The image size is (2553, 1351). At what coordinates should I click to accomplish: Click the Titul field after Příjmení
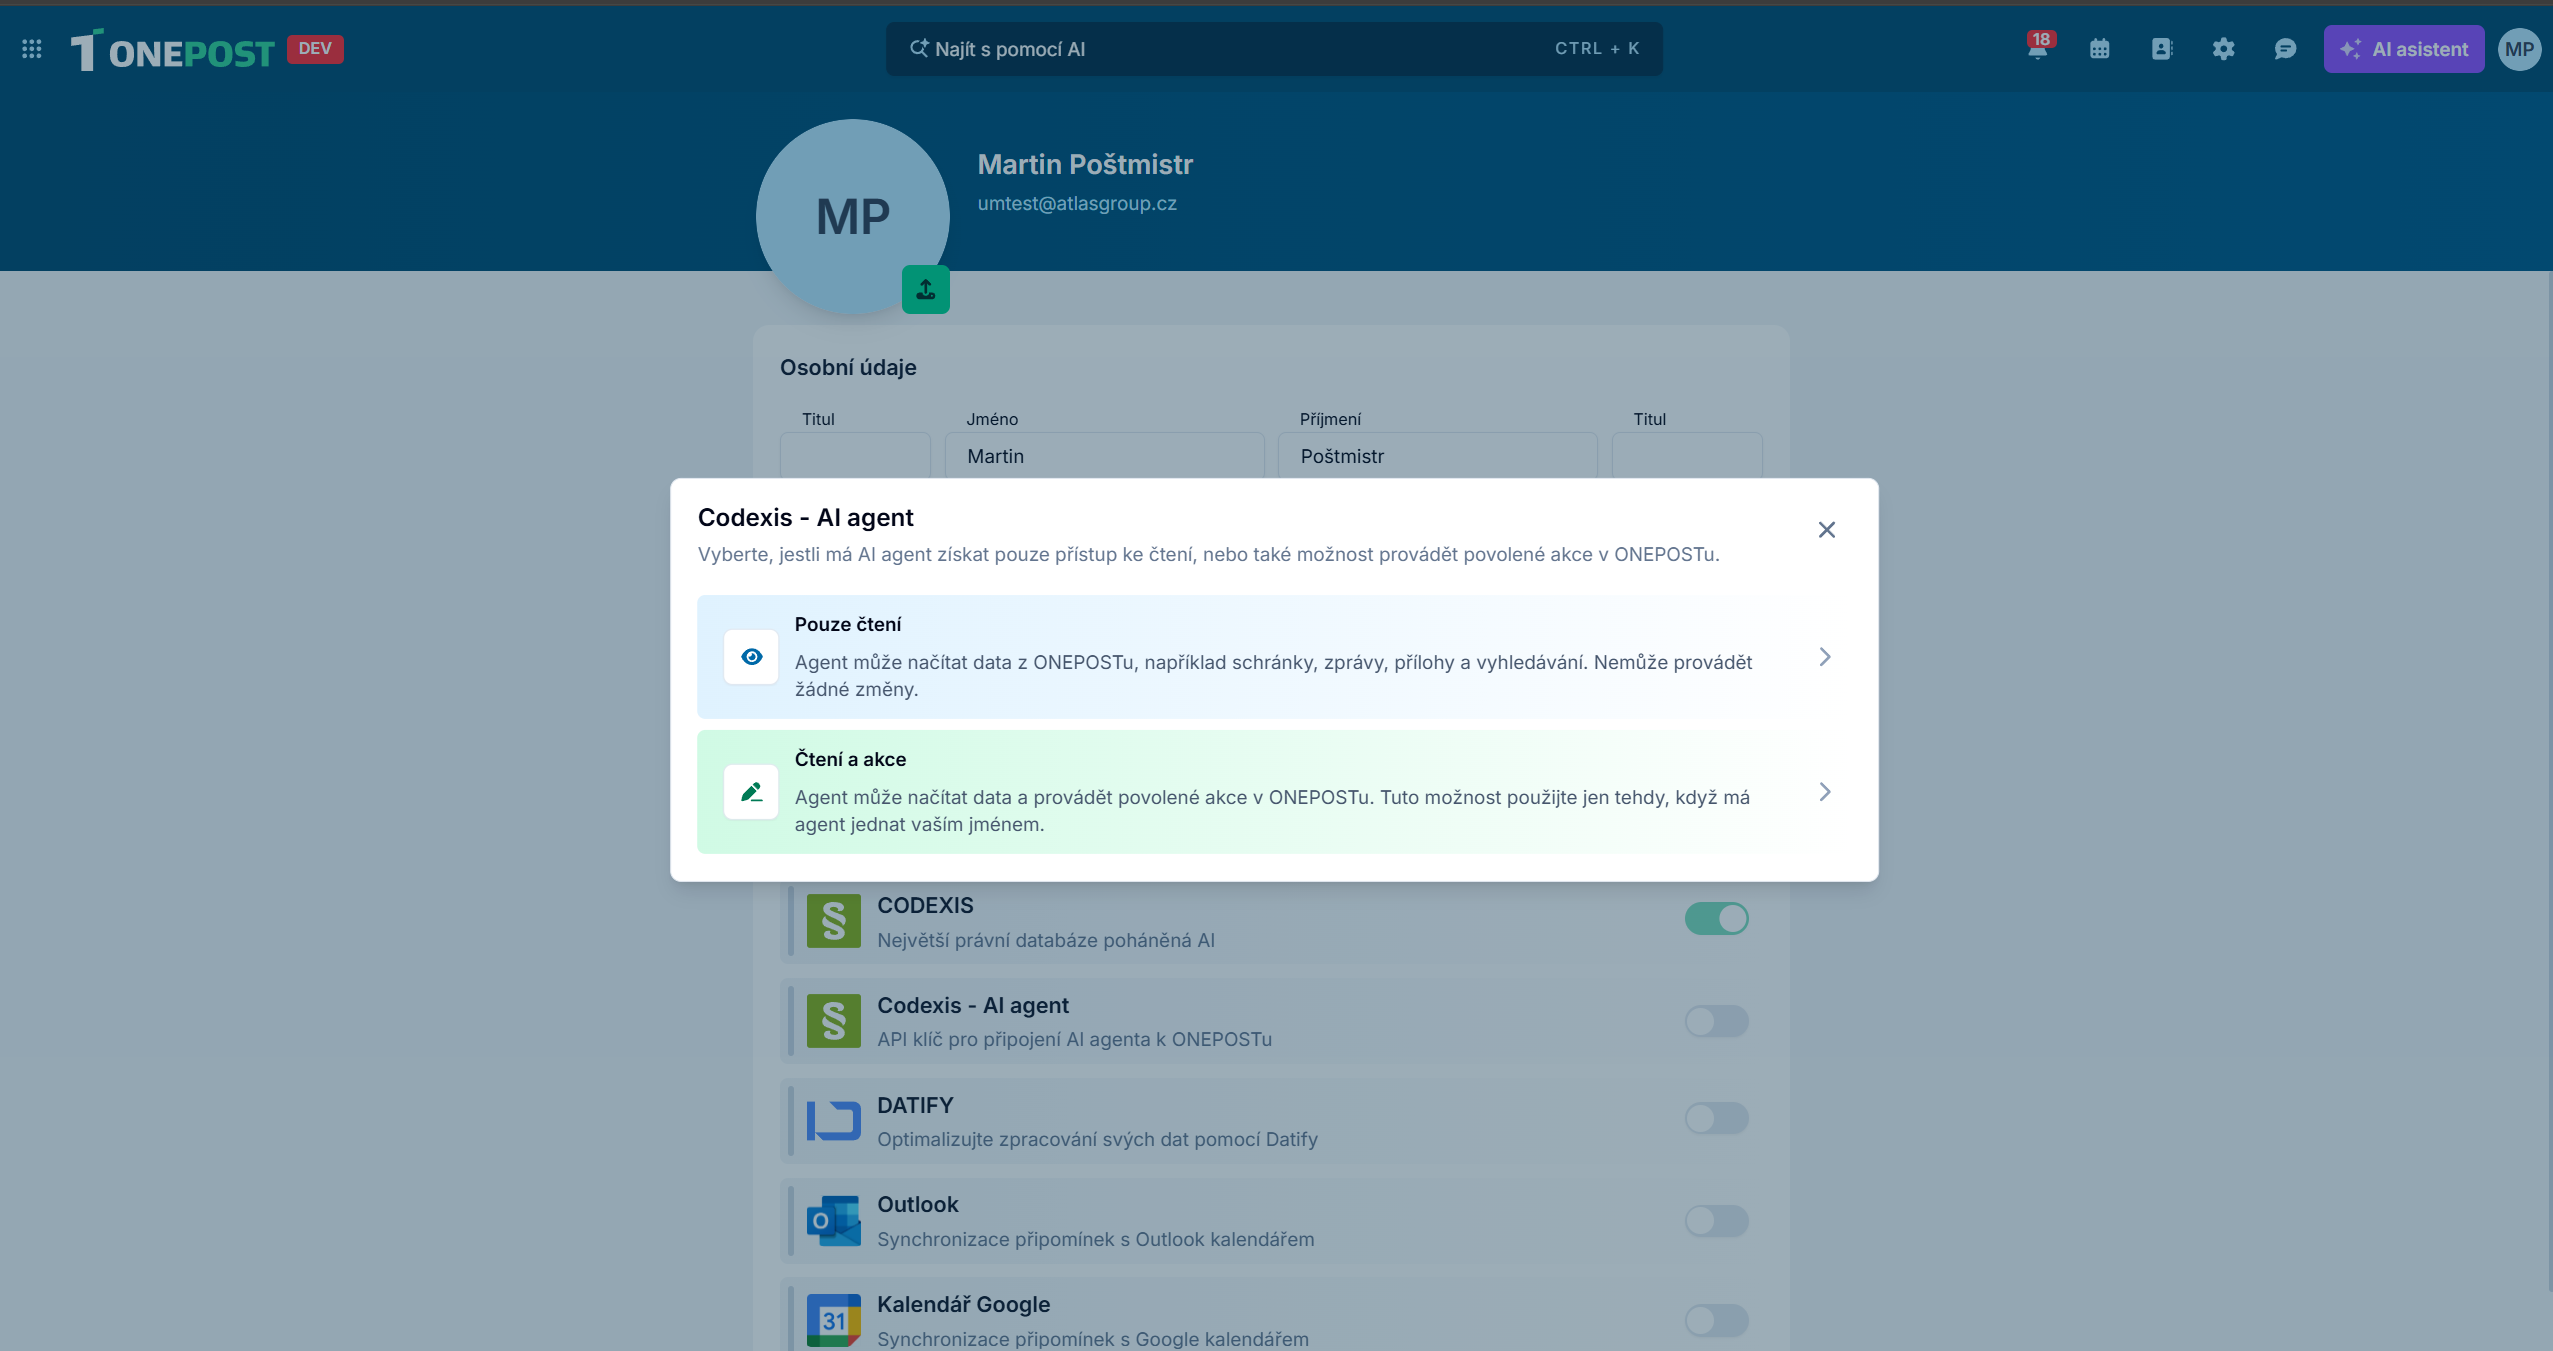pyautogui.click(x=1687, y=456)
